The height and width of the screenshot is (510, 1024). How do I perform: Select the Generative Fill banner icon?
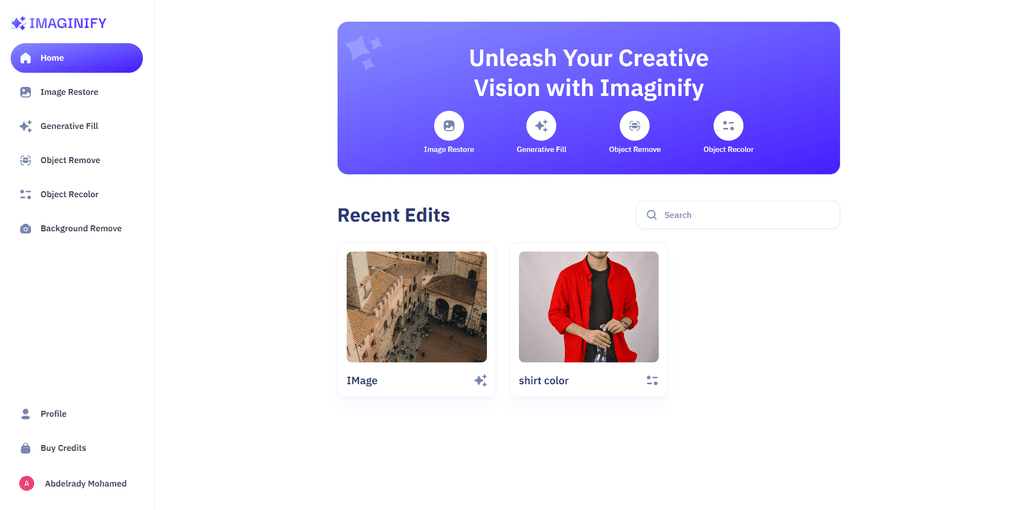tap(541, 125)
